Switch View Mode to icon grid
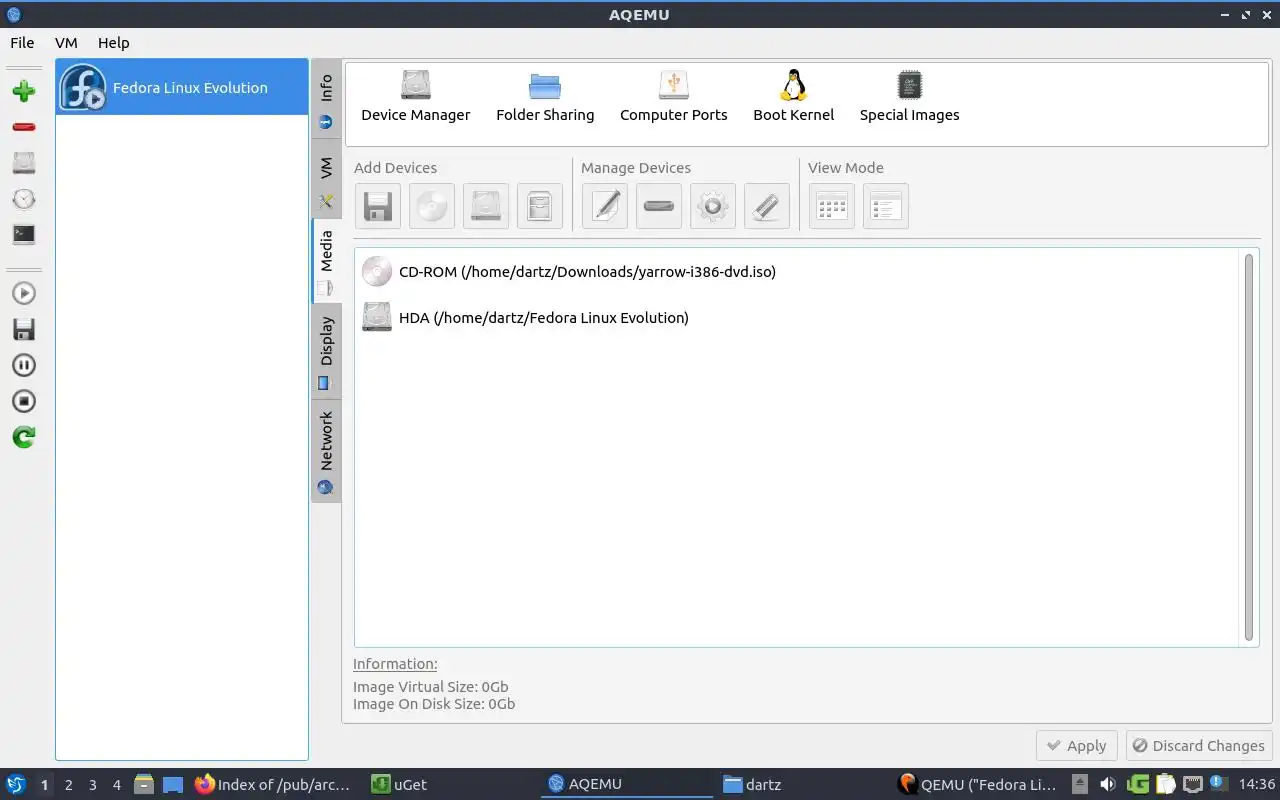The height and width of the screenshot is (800, 1280). click(x=832, y=206)
